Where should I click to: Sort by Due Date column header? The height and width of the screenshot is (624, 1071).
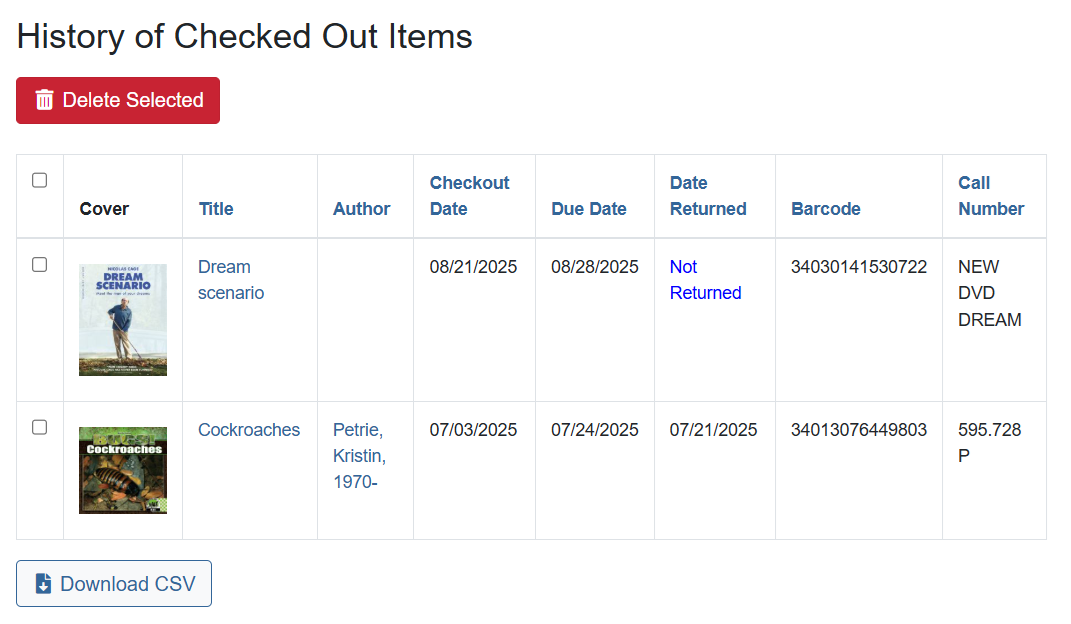pyautogui.click(x=589, y=209)
